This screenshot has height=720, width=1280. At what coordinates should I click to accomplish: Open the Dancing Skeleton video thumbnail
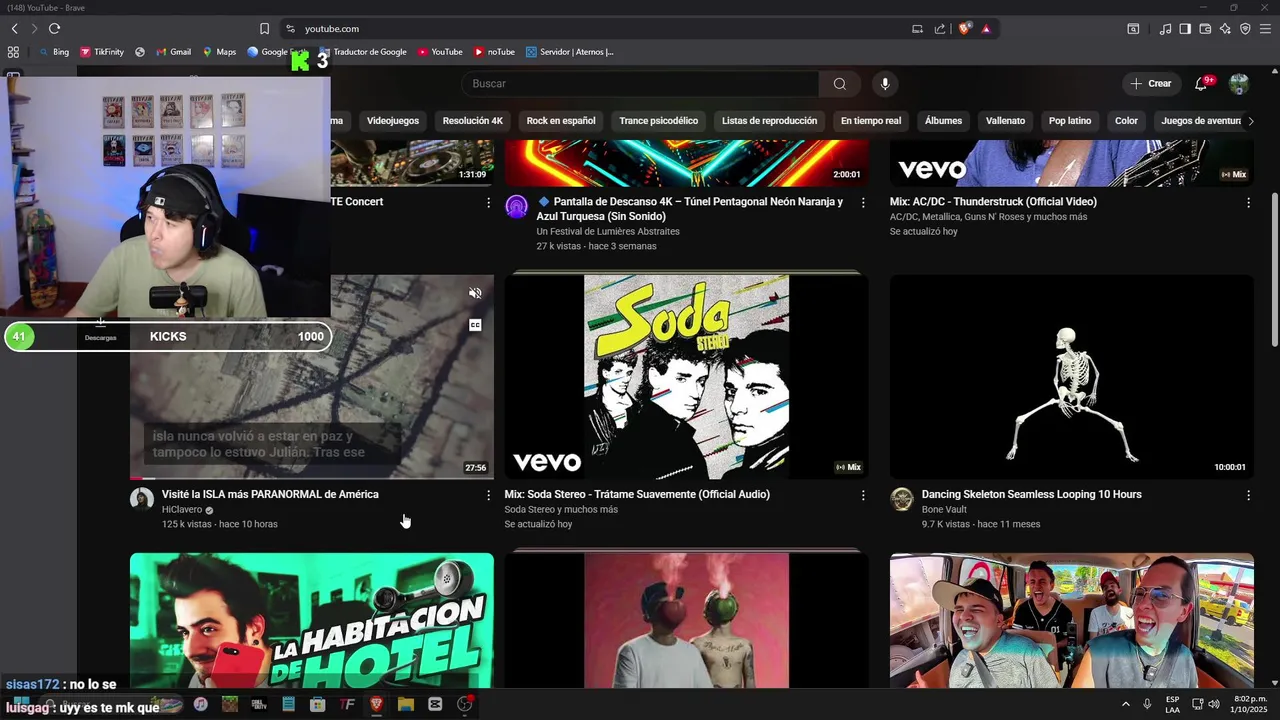point(1072,377)
